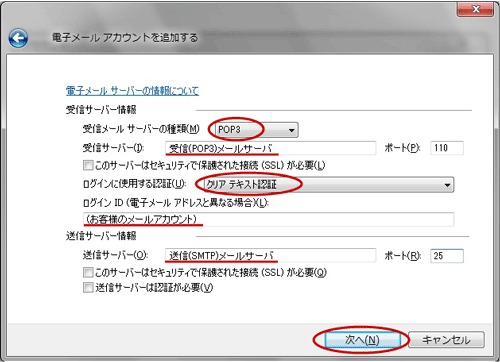Image resolution: width=500 pixels, height=362 pixels.
Task: Check 送信サーバーは認証が必要(V)
Action: [x=88, y=288]
